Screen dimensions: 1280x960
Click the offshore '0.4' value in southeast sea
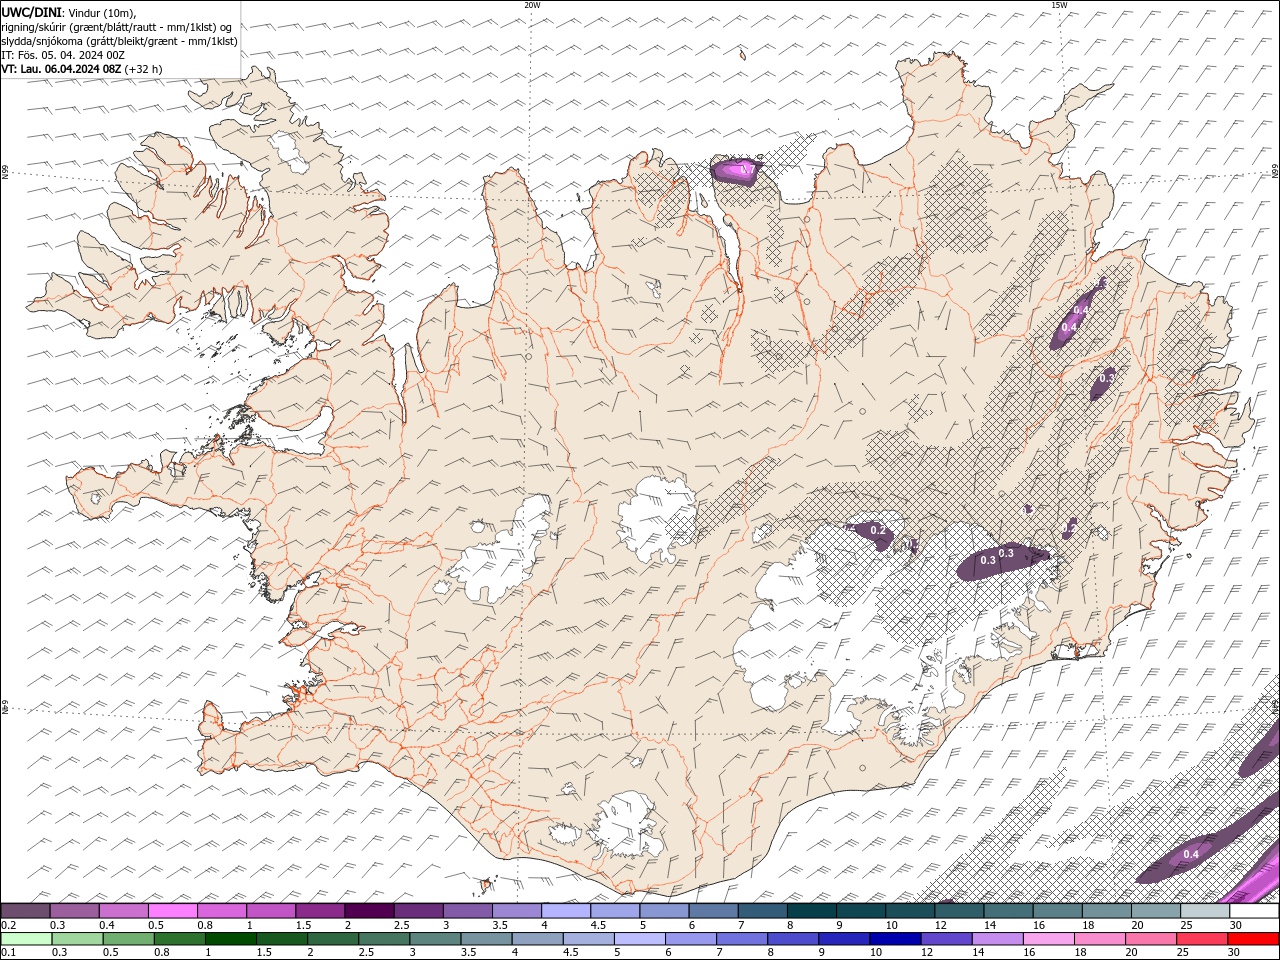pos(1191,854)
